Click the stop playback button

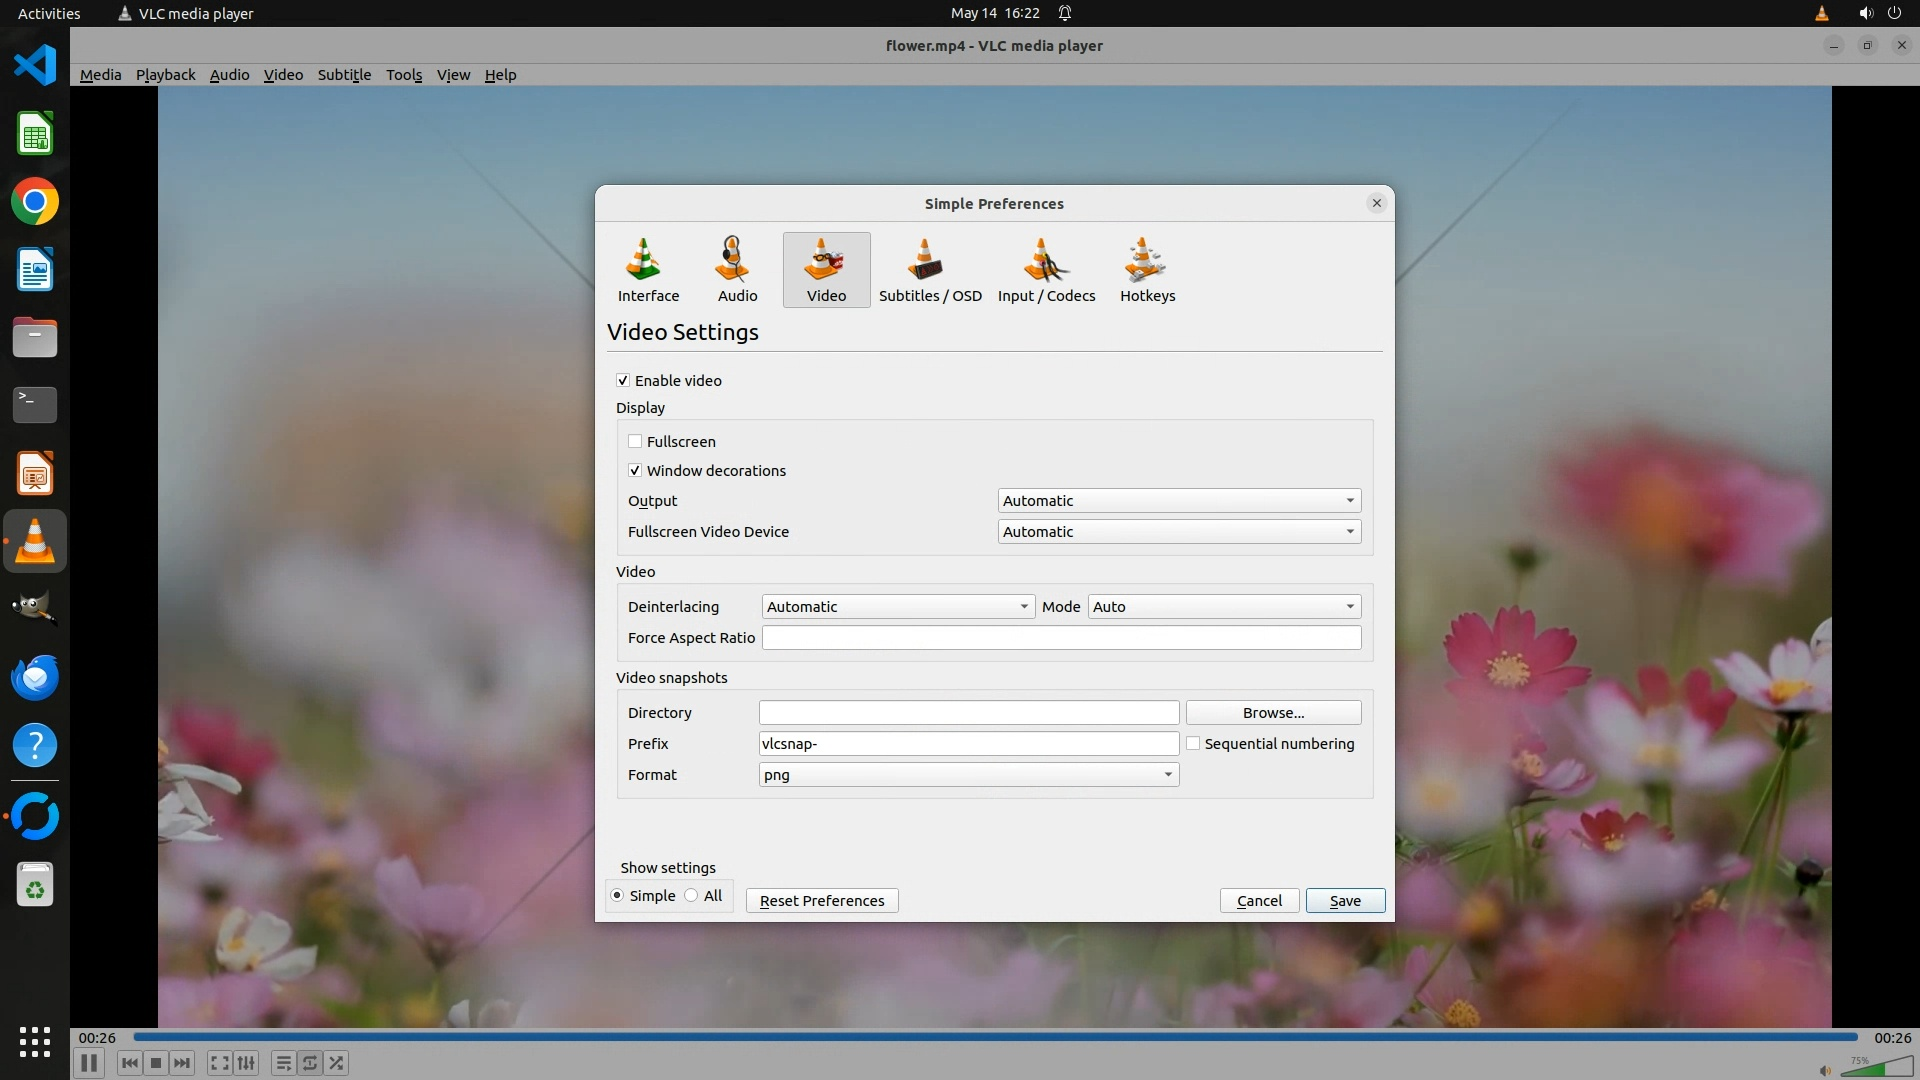tap(156, 1063)
